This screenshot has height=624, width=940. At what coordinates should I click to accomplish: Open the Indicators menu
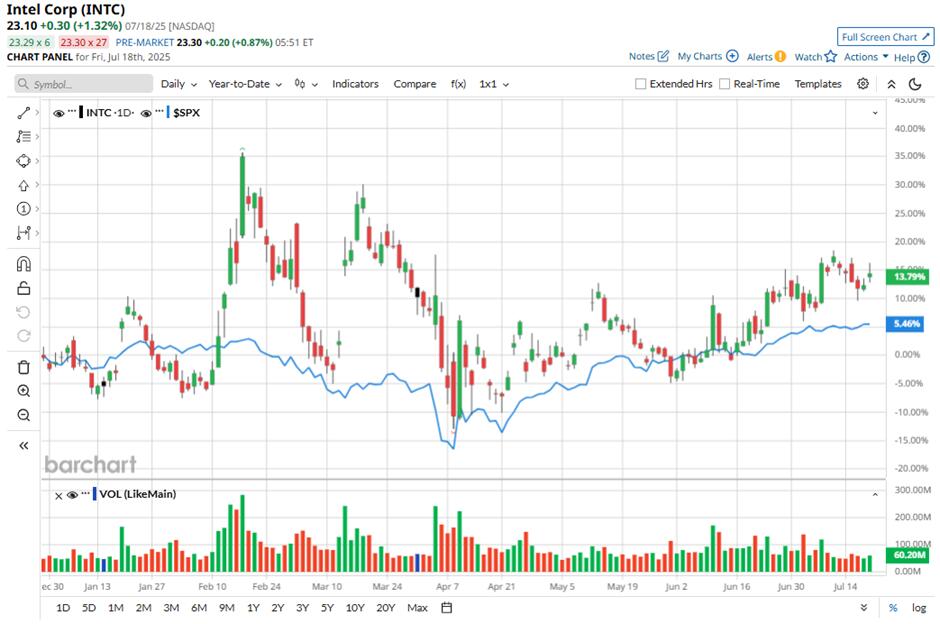click(355, 84)
